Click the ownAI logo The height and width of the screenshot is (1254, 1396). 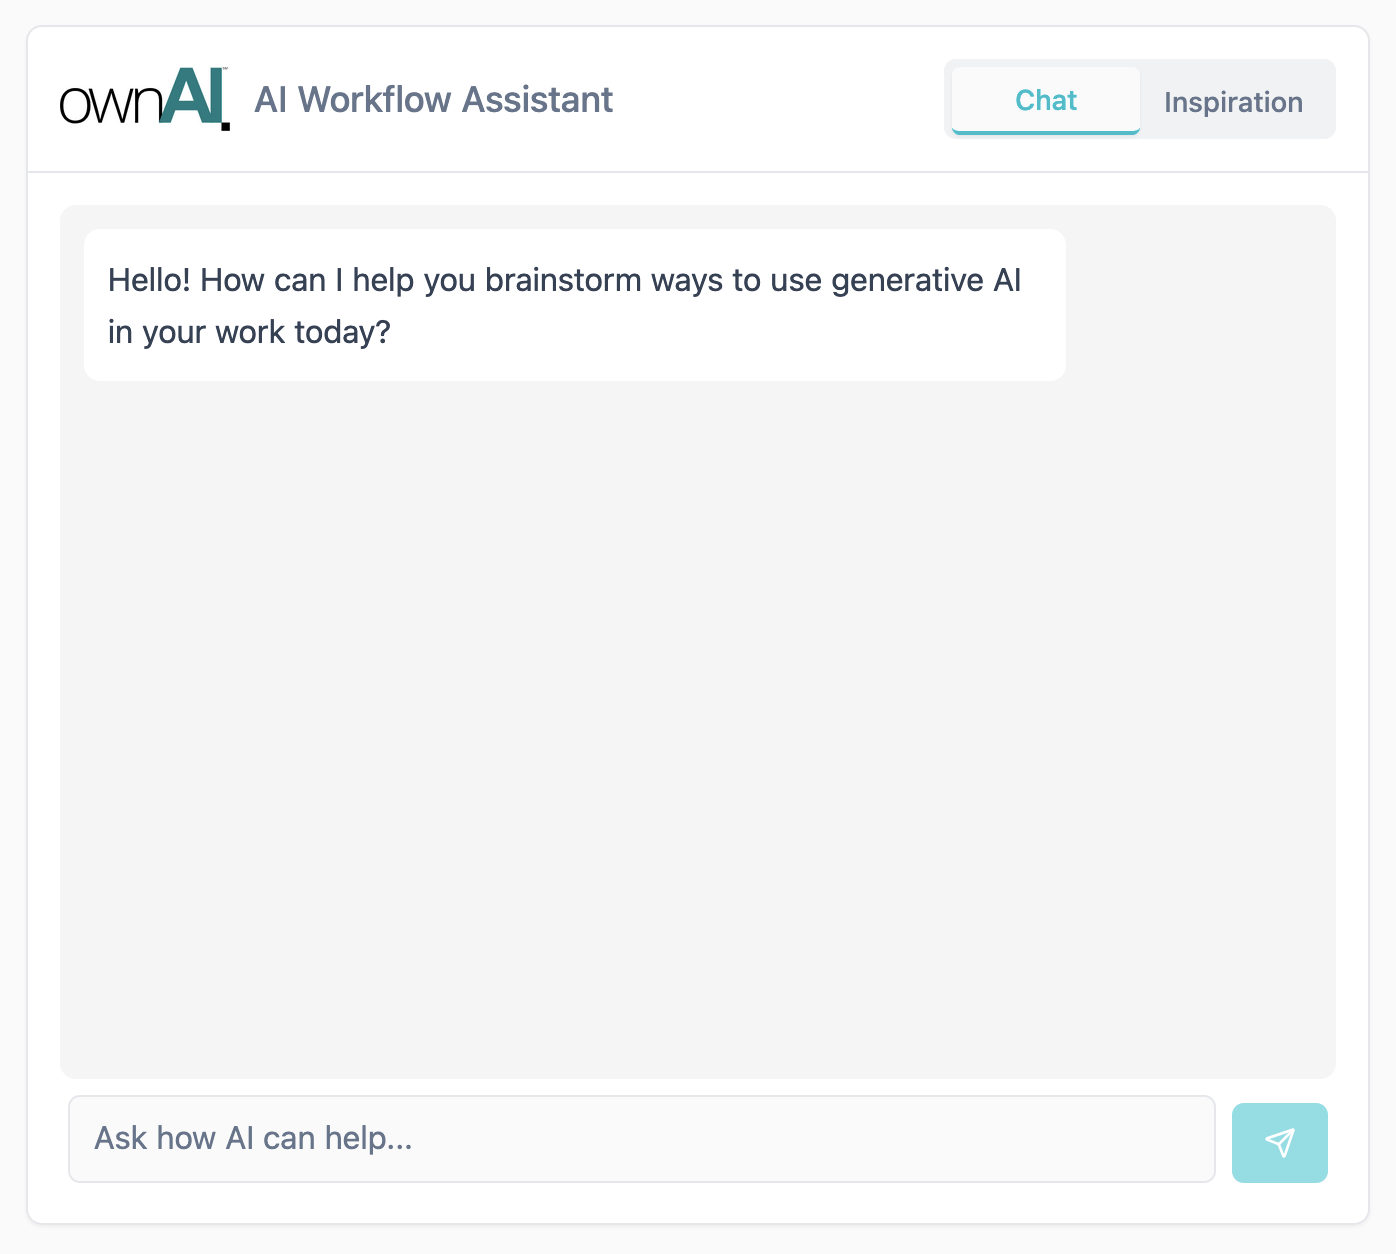[x=145, y=99]
